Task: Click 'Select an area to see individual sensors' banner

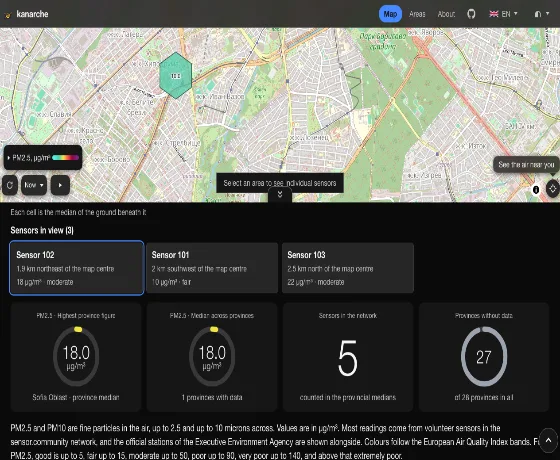Action: (x=280, y=183)
